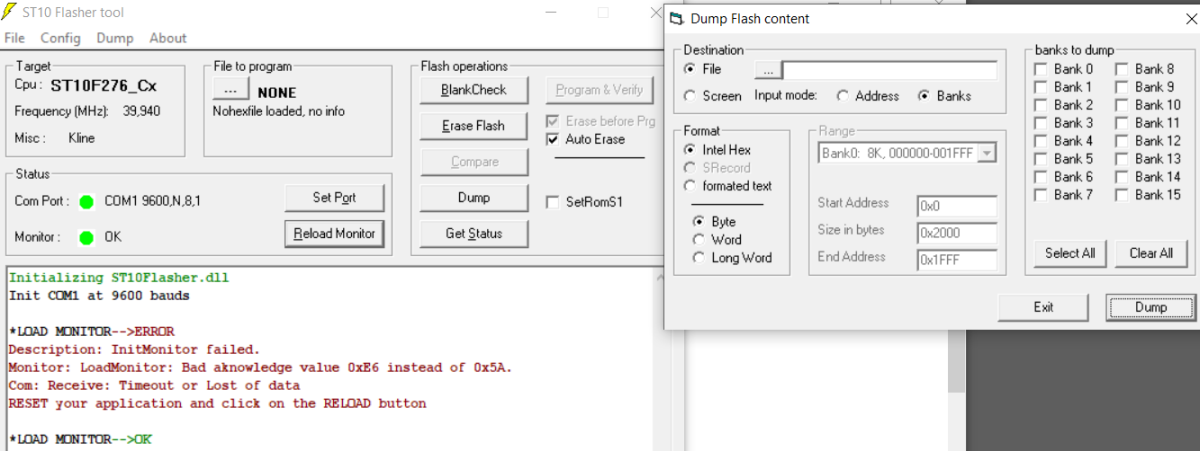Click COM1 9600,N,8,1 port text

pos(153,201)
